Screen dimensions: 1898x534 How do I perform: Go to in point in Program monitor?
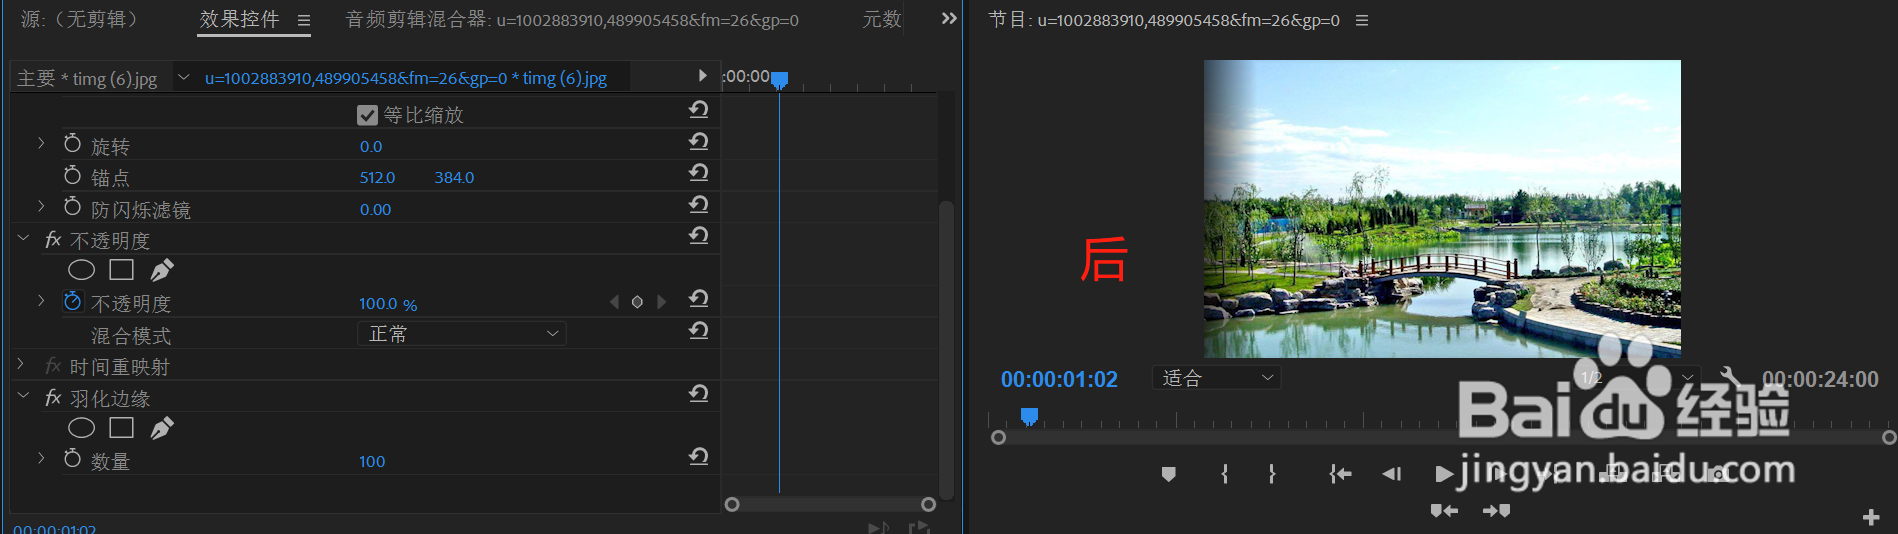click(1340, 474)
